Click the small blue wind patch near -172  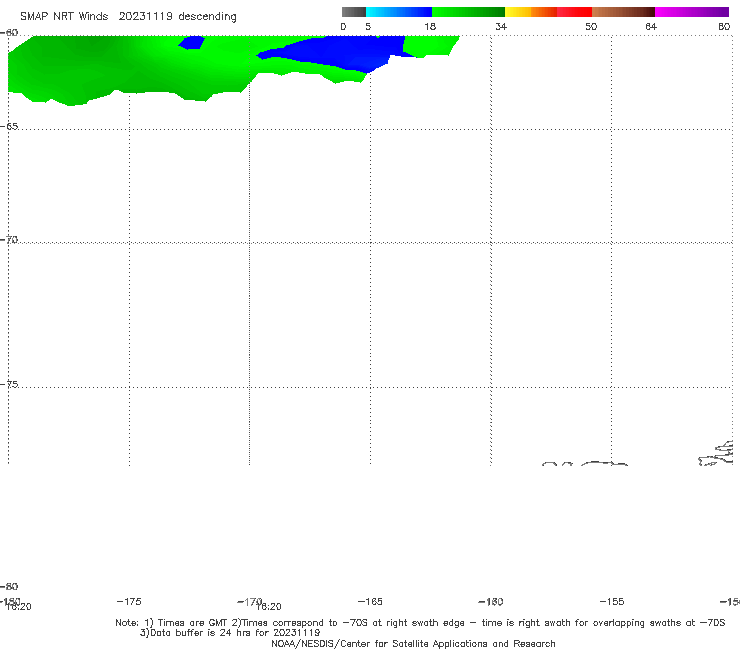191,42
